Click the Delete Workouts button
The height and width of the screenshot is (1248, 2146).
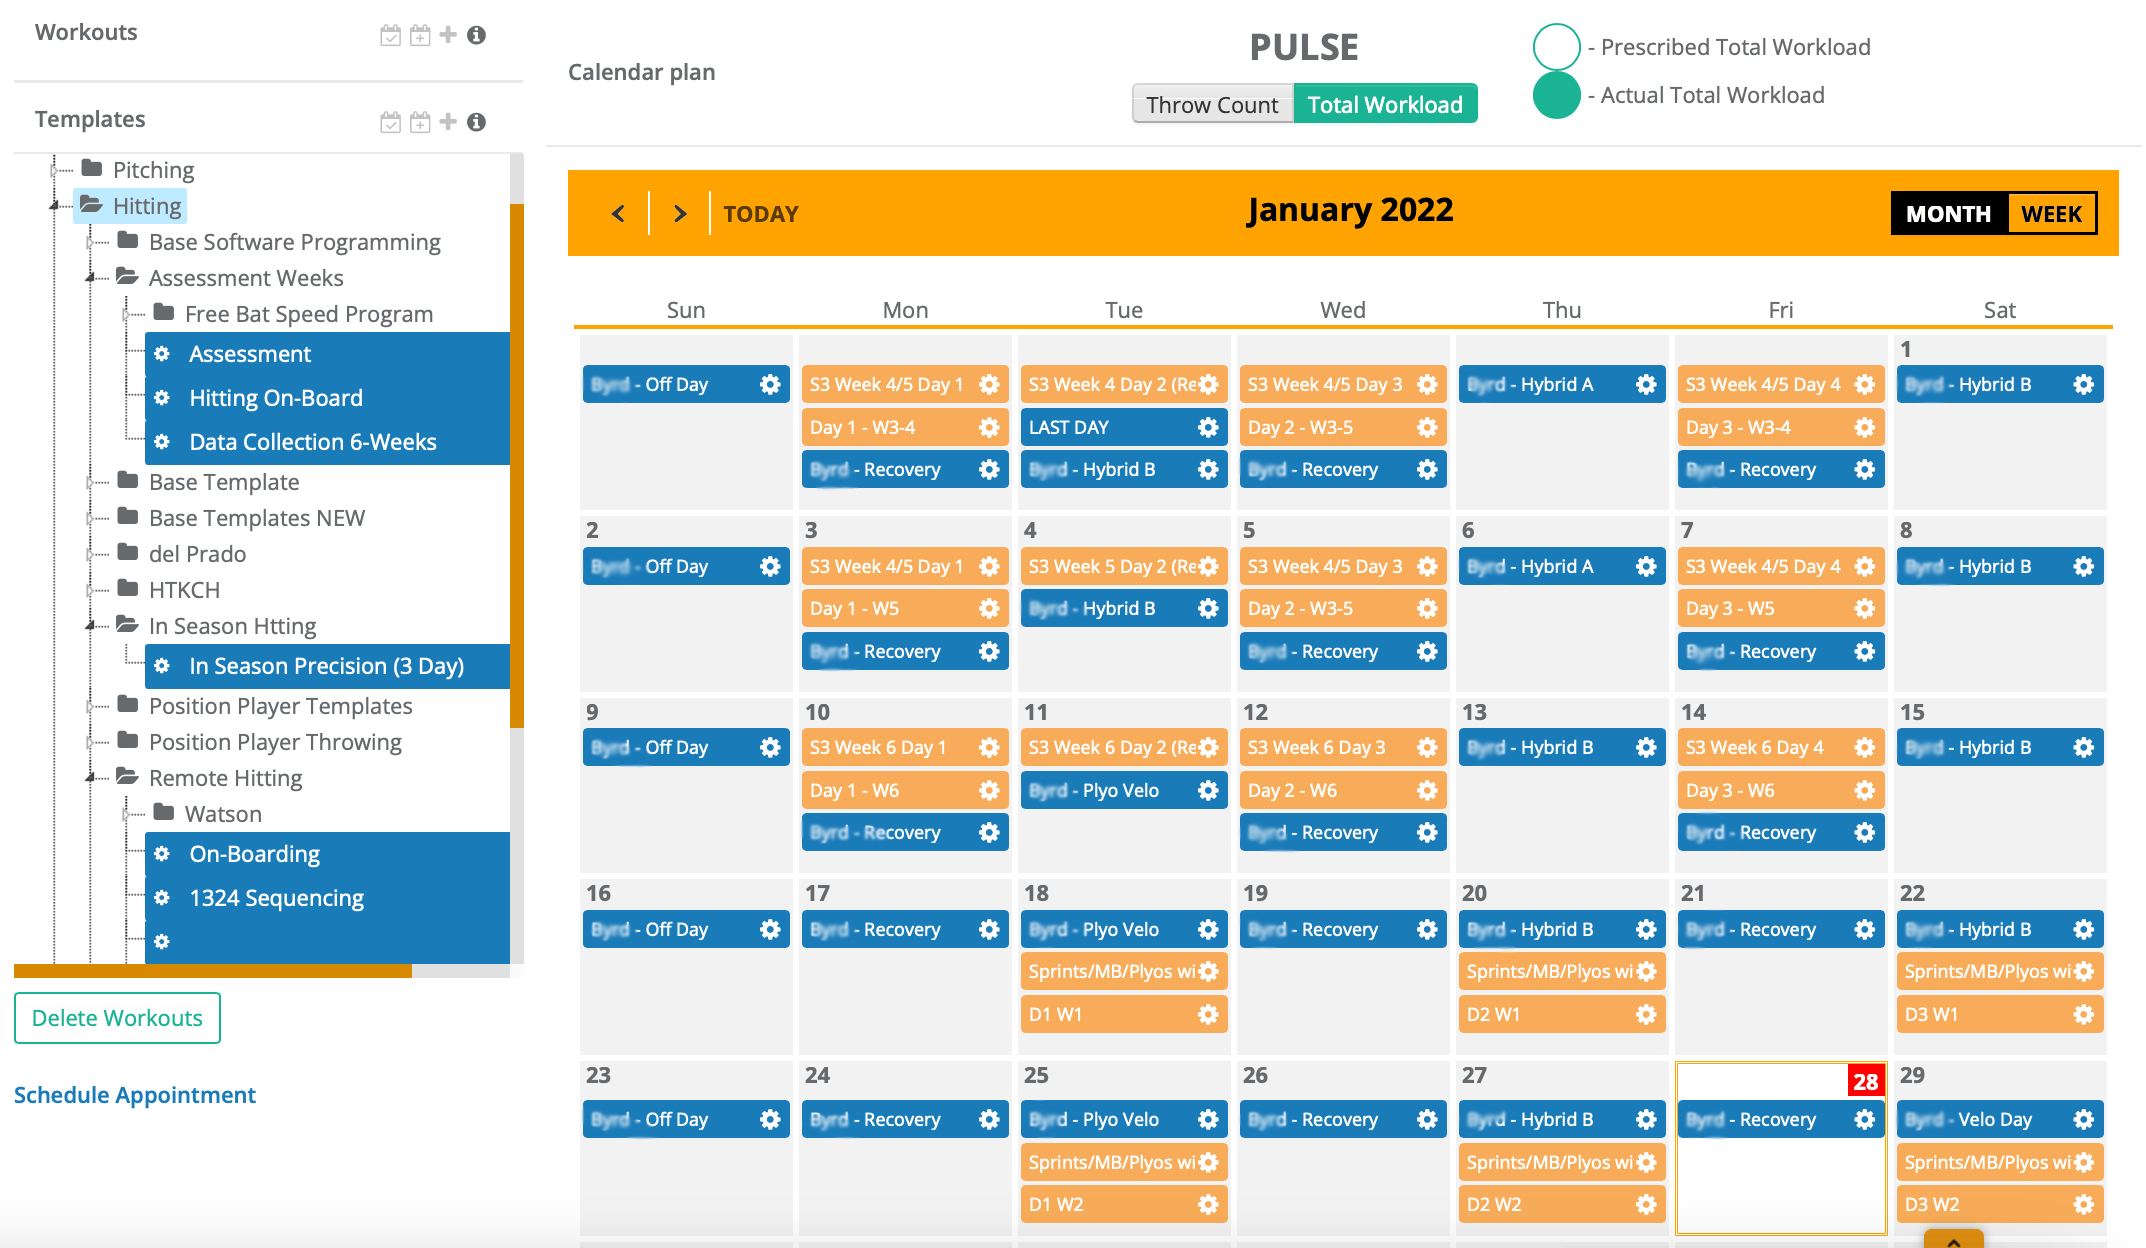[x=117, y=1017]
